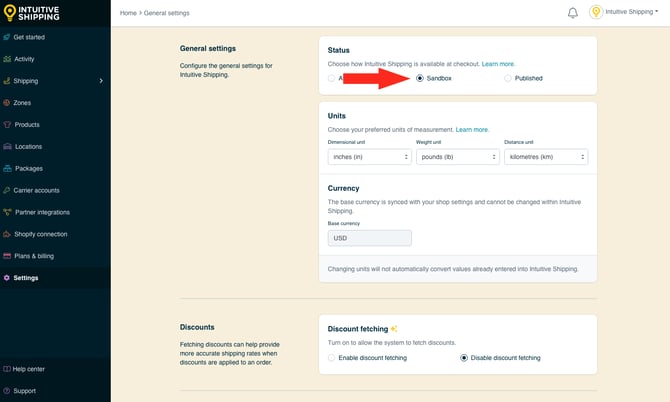Click the Support question icon
The width and height of the screenshot is (670, 402).
pyautogui.click(x=6, y=390)
